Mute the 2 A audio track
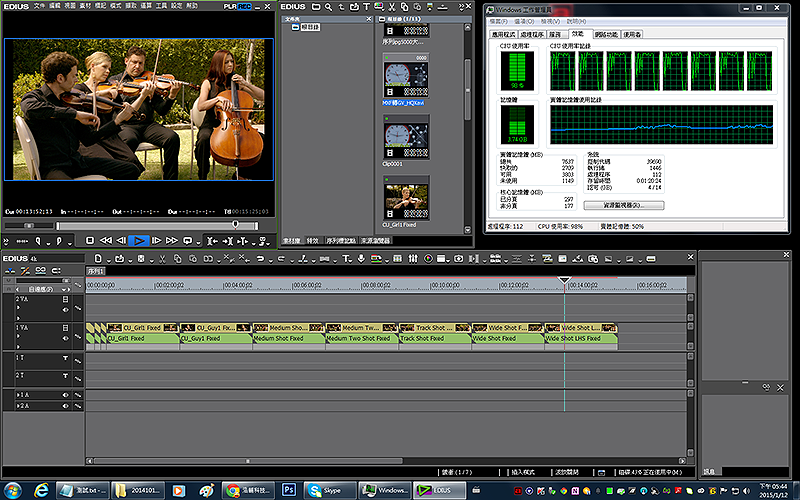The image size is (800, 500). point(65,406)
